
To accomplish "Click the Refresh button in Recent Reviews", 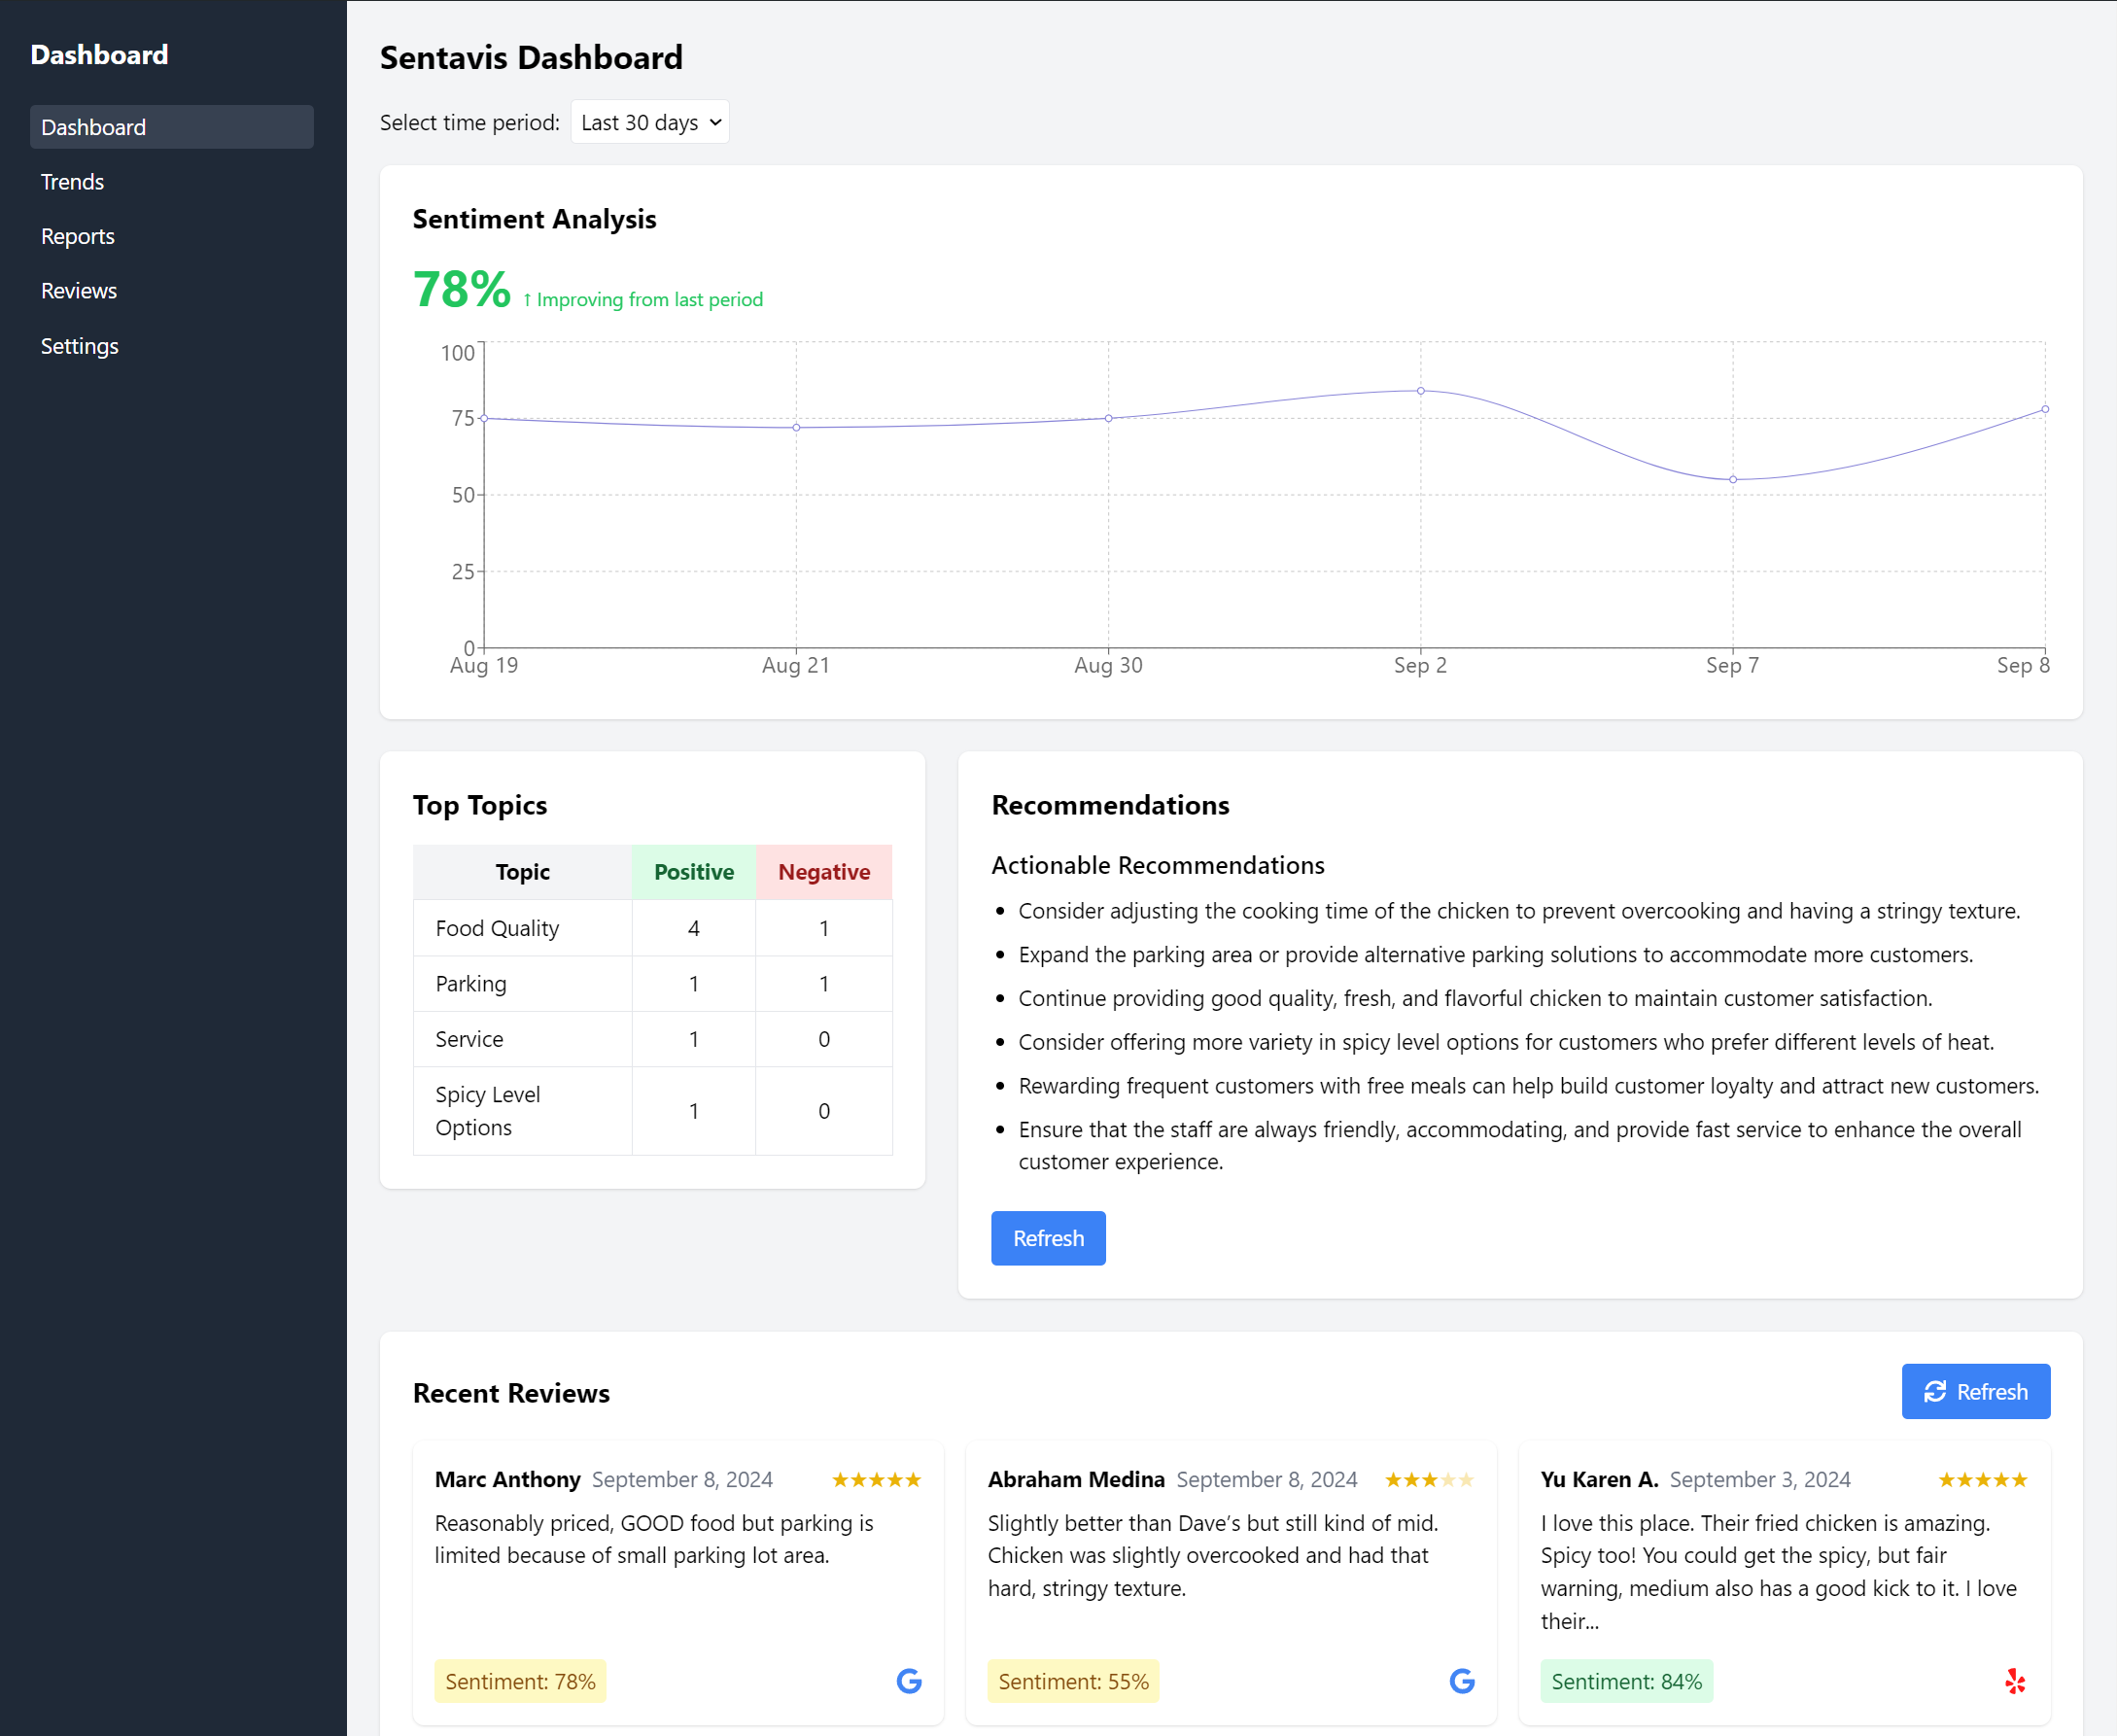I will click(x=1975, y=1391).
